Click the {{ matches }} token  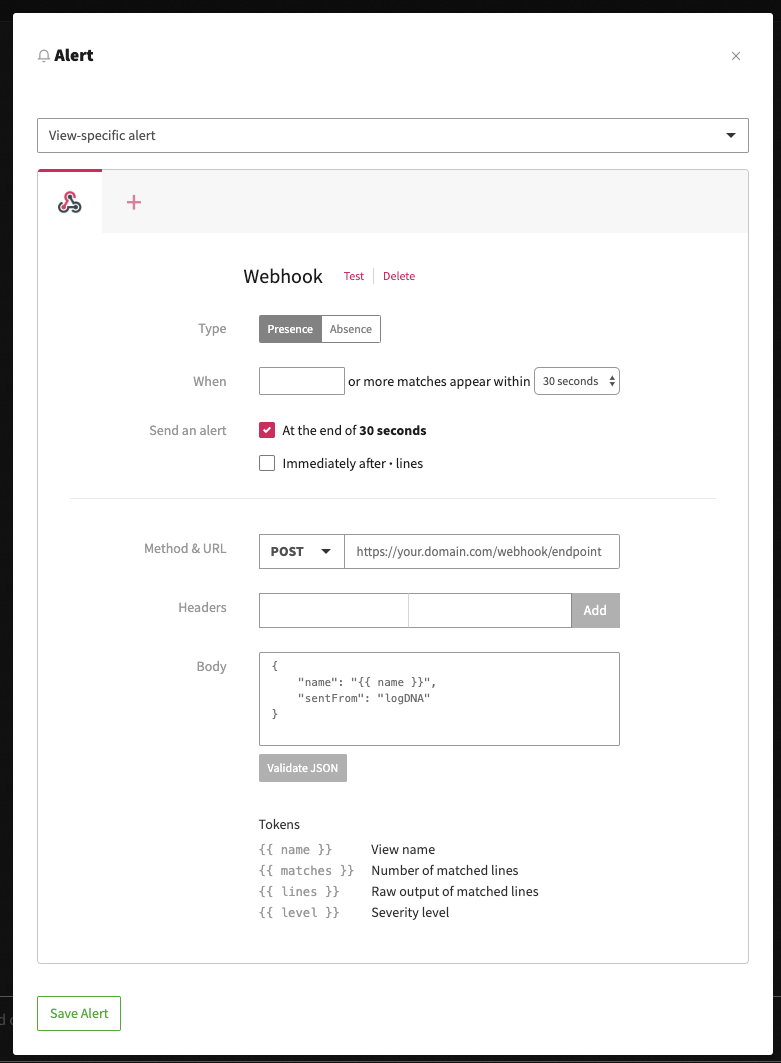[306, 870]
